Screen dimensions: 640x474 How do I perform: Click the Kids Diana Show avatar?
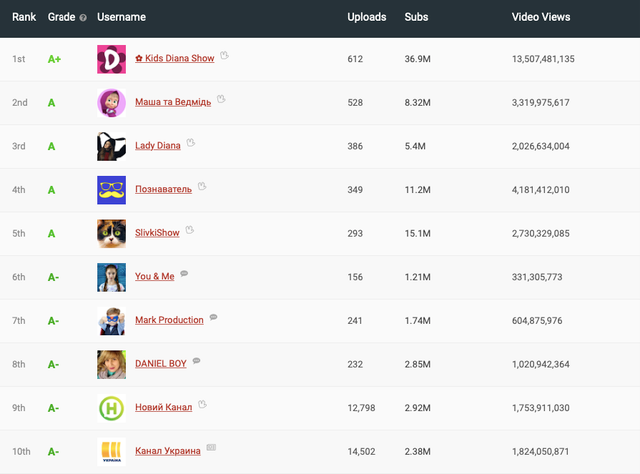111,60
